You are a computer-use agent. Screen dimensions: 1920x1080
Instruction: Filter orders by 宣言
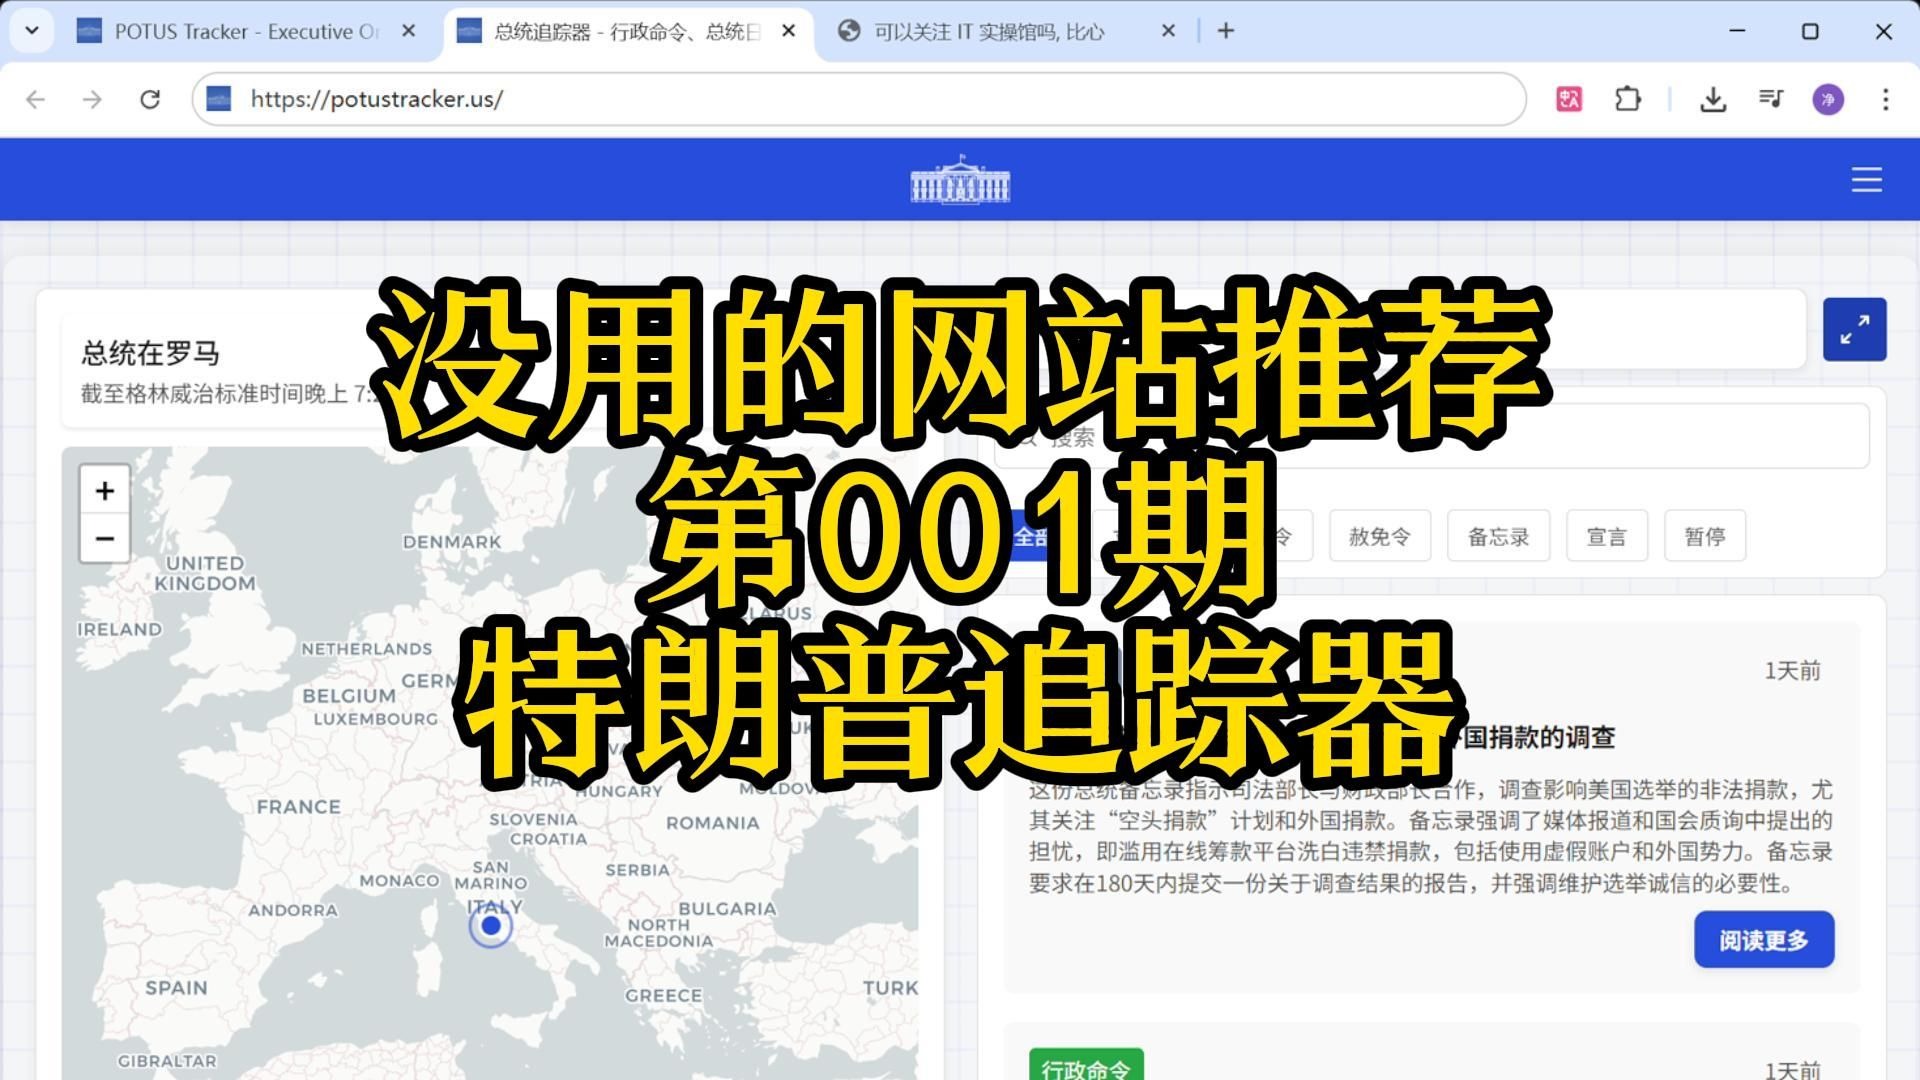[1606, 536]
